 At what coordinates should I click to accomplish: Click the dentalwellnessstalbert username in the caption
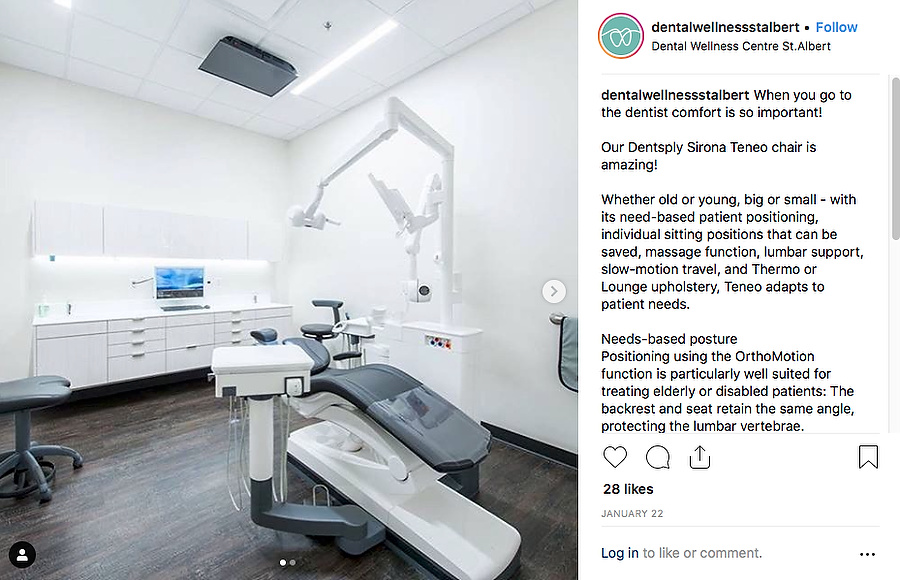pos(675,95)
